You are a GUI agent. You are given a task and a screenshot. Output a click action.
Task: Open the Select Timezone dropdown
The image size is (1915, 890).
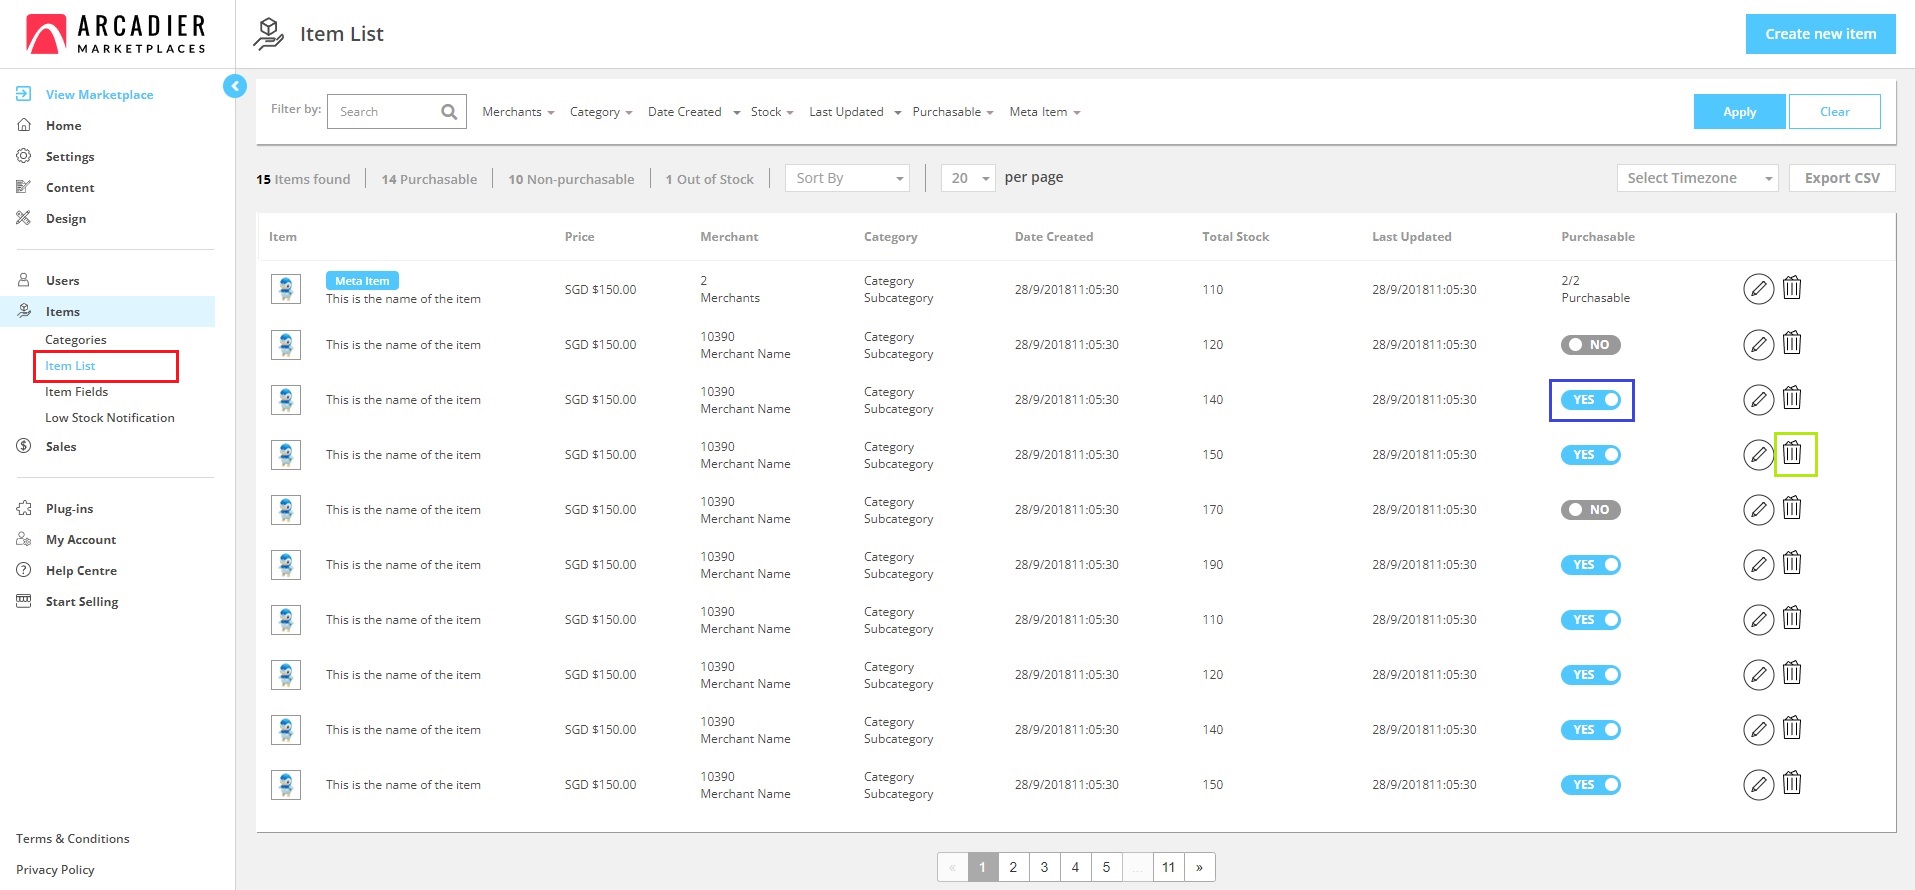point(1697,178)
